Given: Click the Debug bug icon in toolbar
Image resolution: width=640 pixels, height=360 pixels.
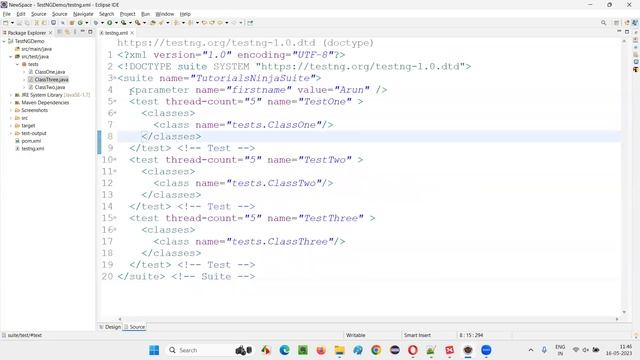Looking at the screenshot, I should pos(96,23).
